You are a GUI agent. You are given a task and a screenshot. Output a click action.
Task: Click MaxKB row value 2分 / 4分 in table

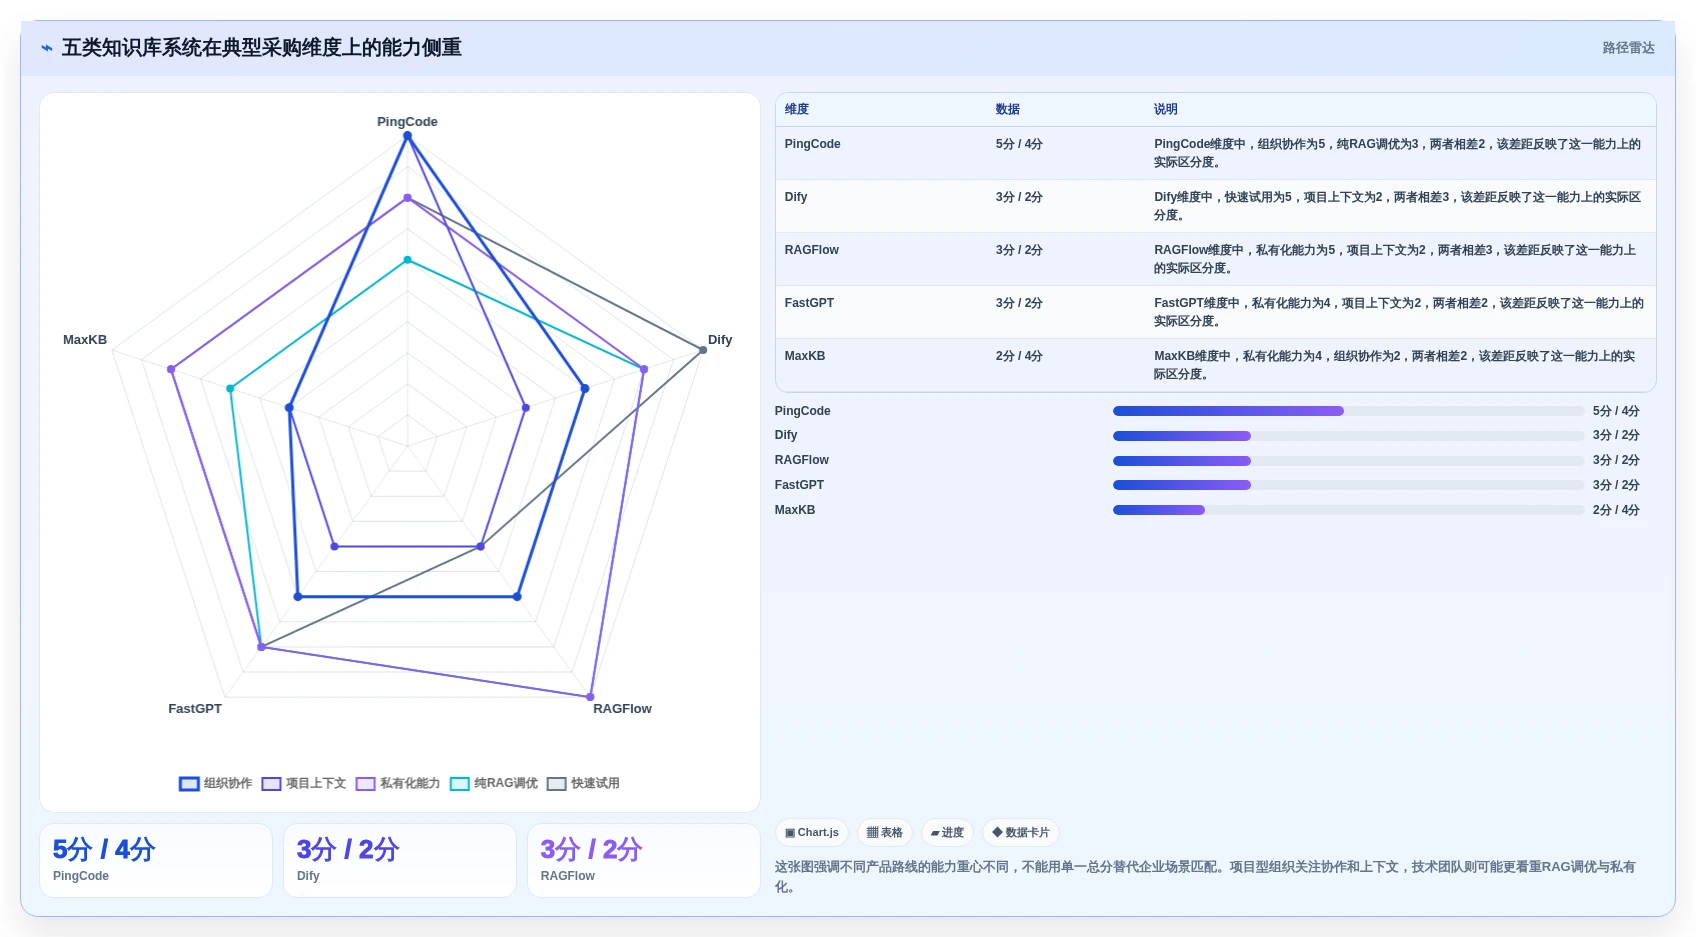(1019, 356)
